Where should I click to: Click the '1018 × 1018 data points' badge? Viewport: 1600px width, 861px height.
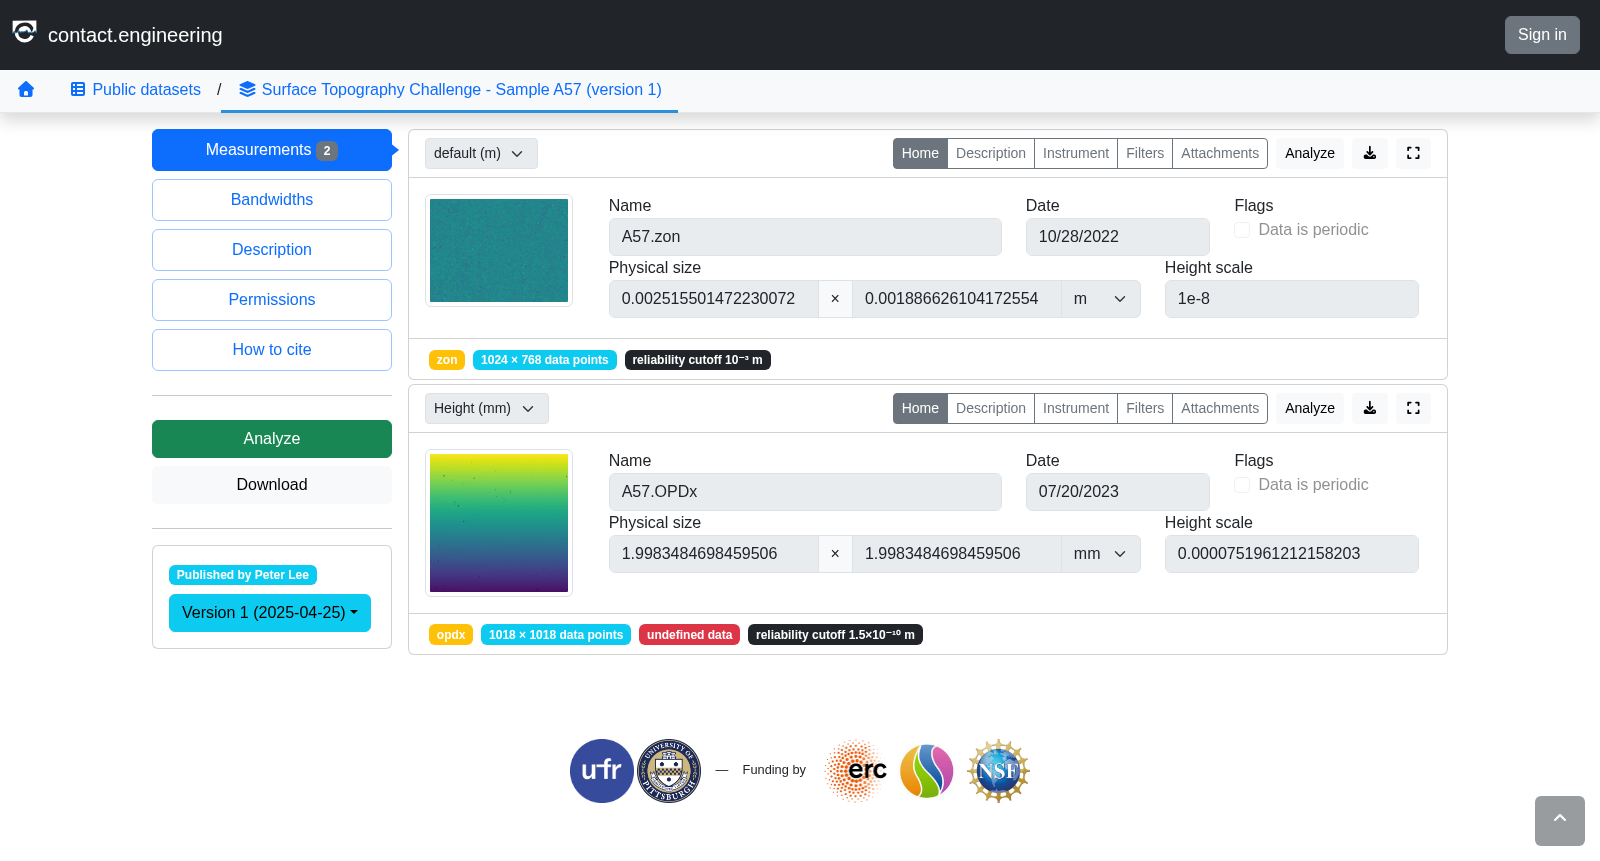[556, 635]
